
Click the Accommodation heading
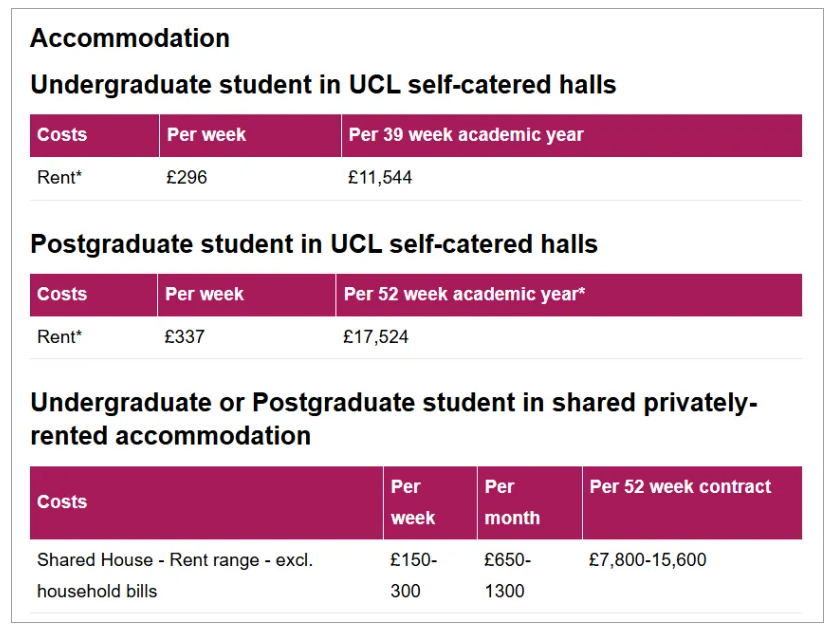point(130,38)
